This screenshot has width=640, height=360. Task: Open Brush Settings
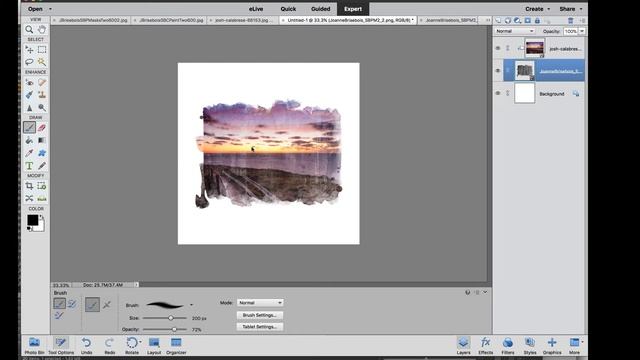[260, 315]
